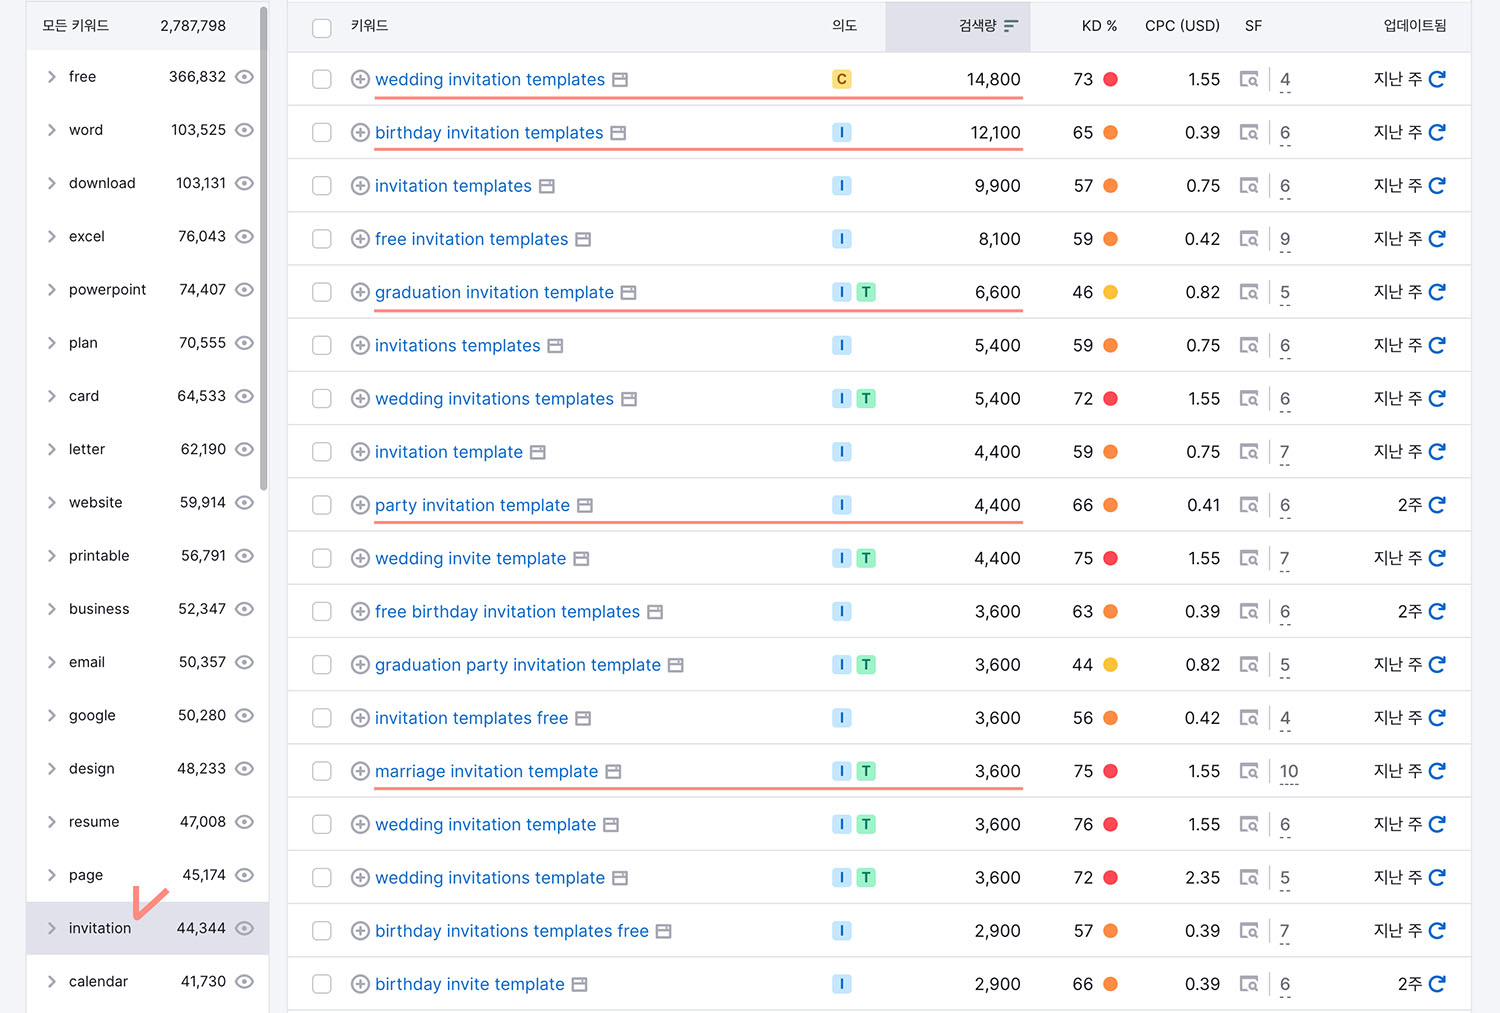Toggle eye icon for 'invitation' keyword group
The image size is (1500, 1013).
click(244, 928)
